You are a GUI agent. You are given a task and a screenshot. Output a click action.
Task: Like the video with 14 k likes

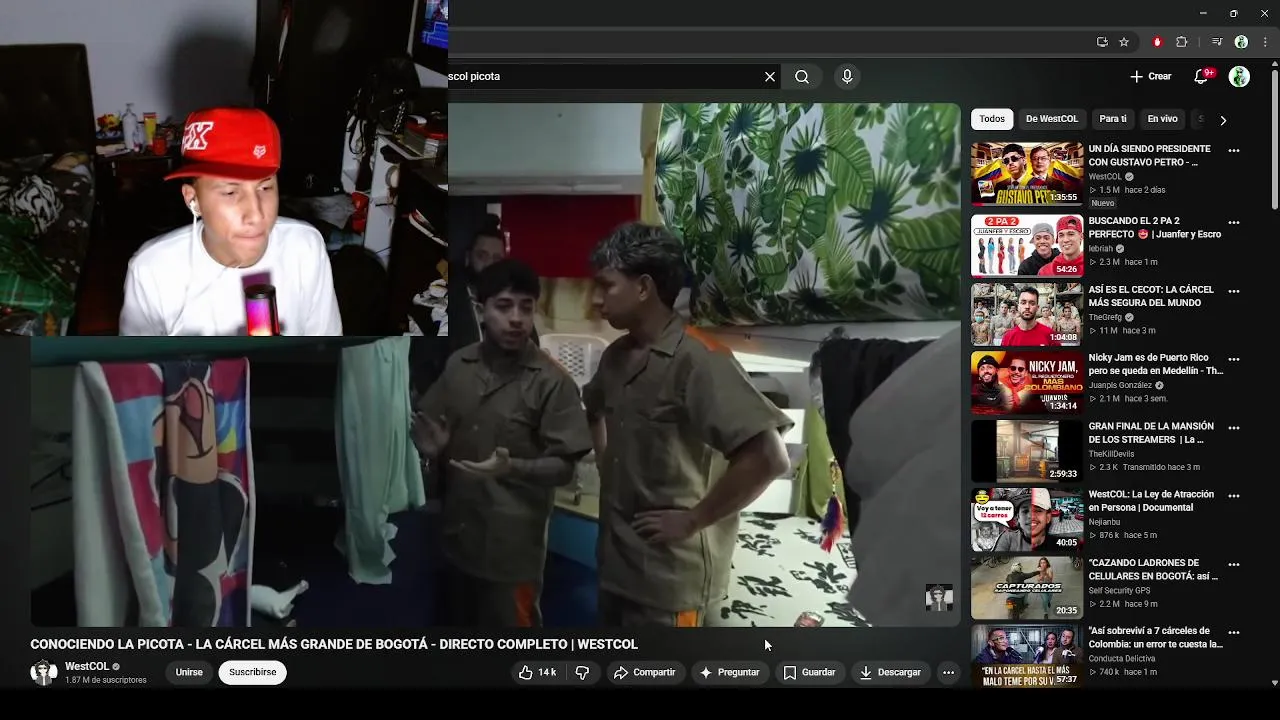(x=537, y=672)
